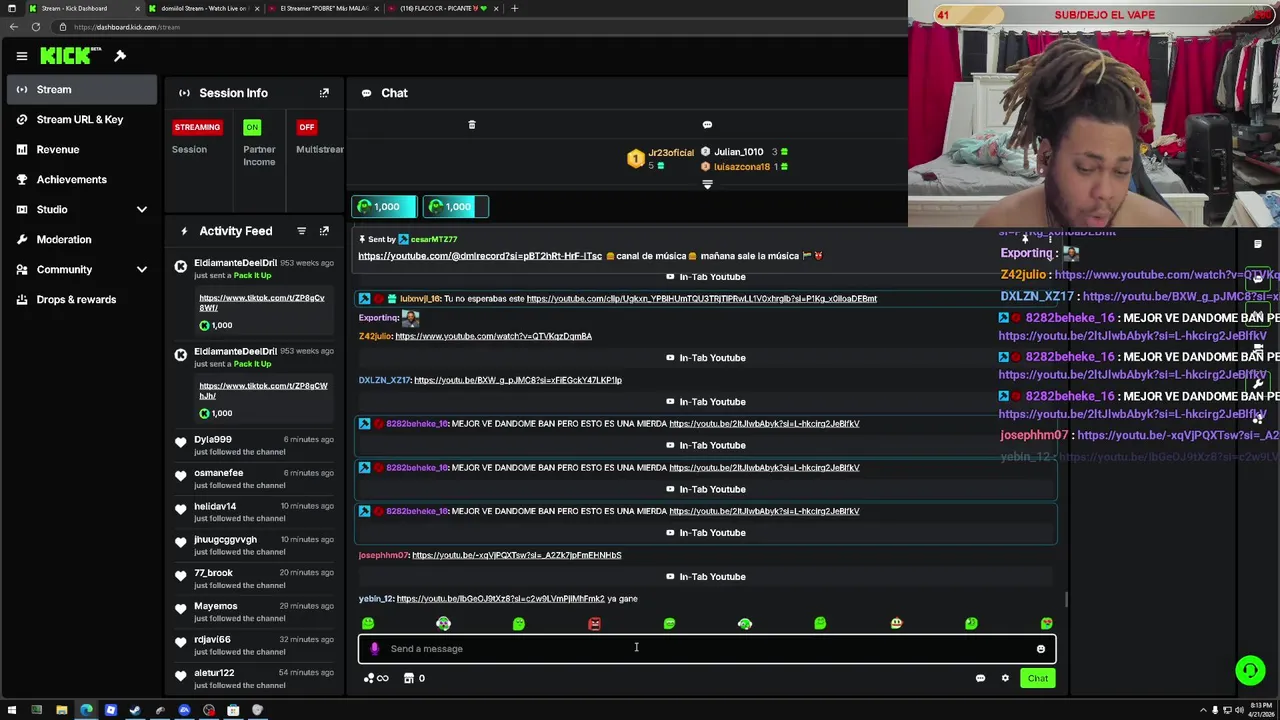Click the Send a message input field
Screen dimensions: 1280x720
tap(706, 649)
